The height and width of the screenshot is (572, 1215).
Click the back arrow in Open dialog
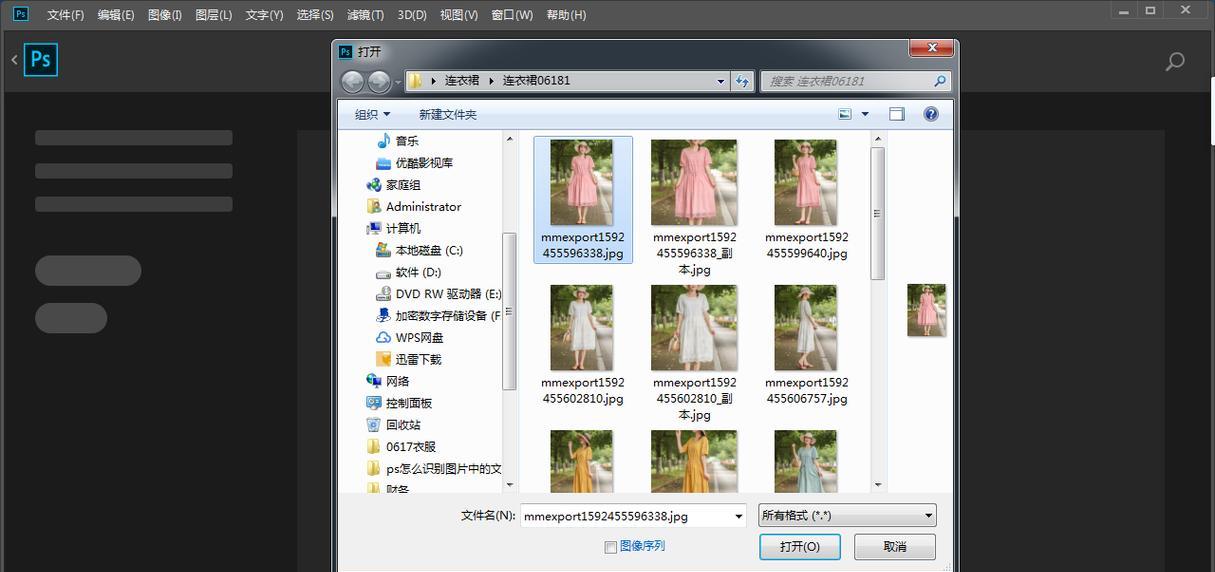coord(352,81)
